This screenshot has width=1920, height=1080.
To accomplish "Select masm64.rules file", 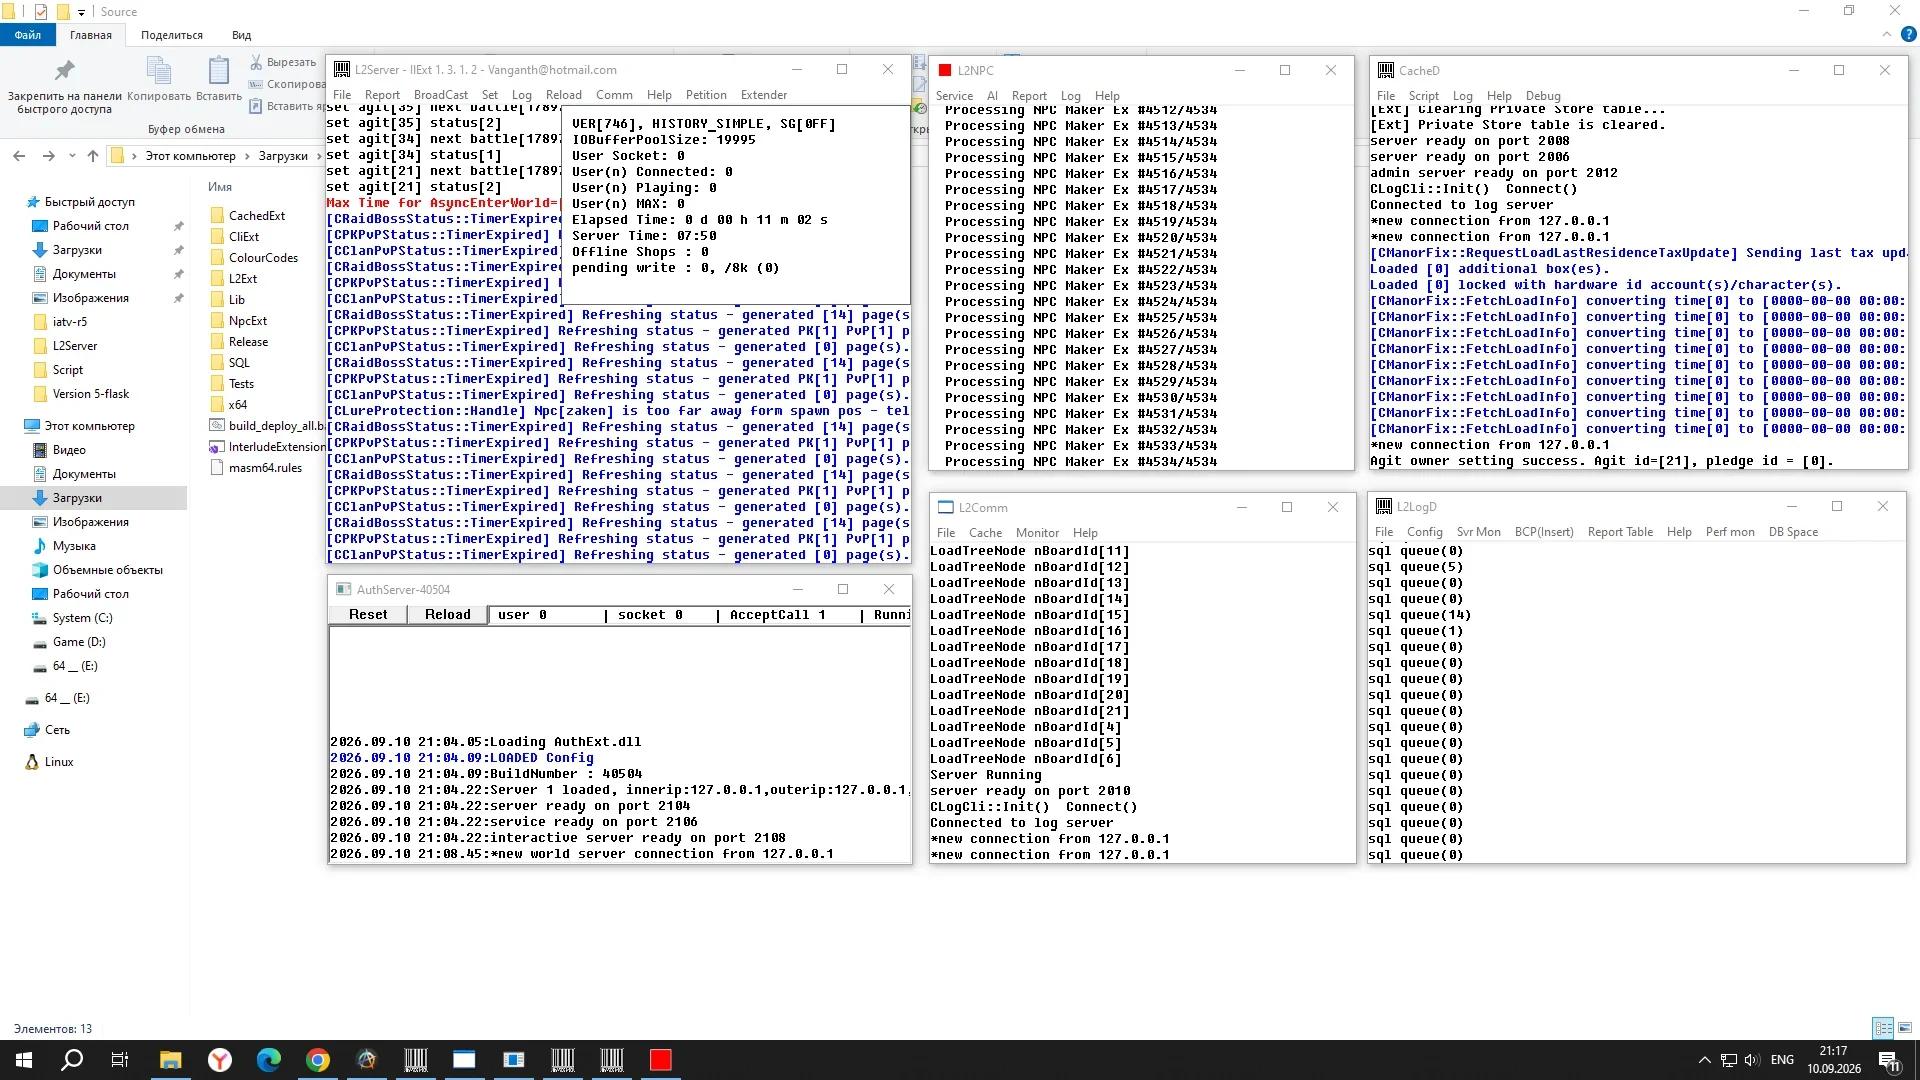I will (x=265, y=468).
